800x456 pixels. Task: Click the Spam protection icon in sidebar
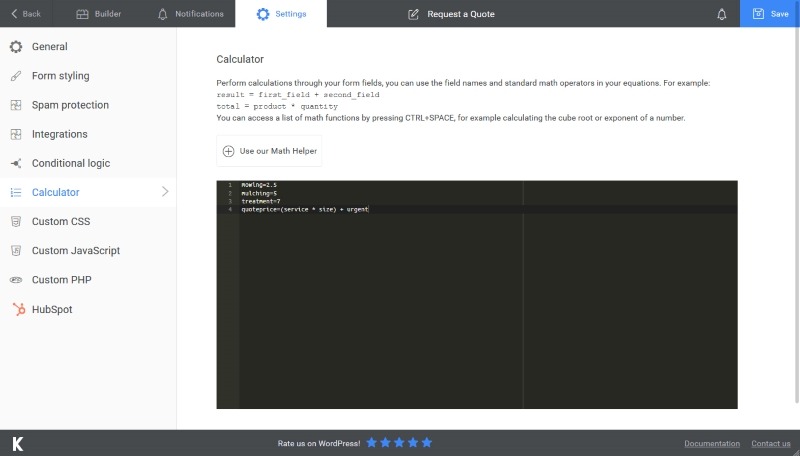[16, 105]
